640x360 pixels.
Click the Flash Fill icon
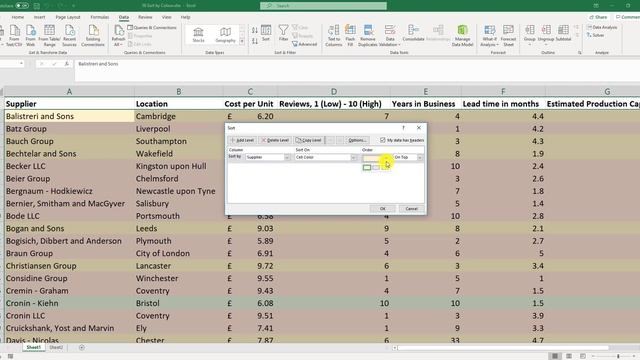[350, 35]
